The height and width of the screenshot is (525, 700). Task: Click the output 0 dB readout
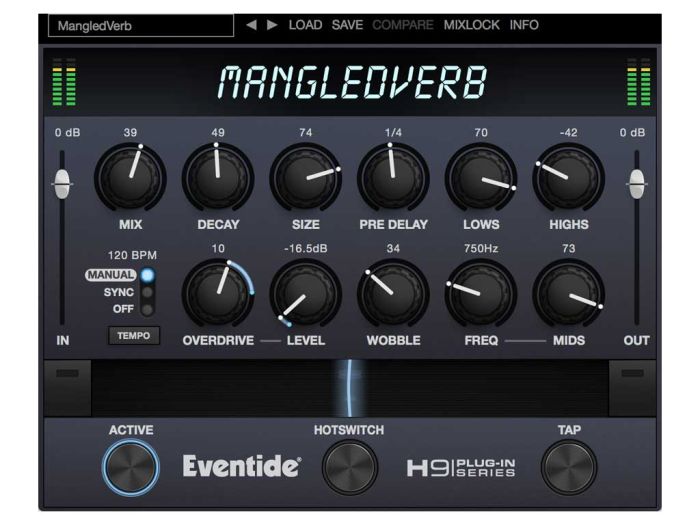632,133
